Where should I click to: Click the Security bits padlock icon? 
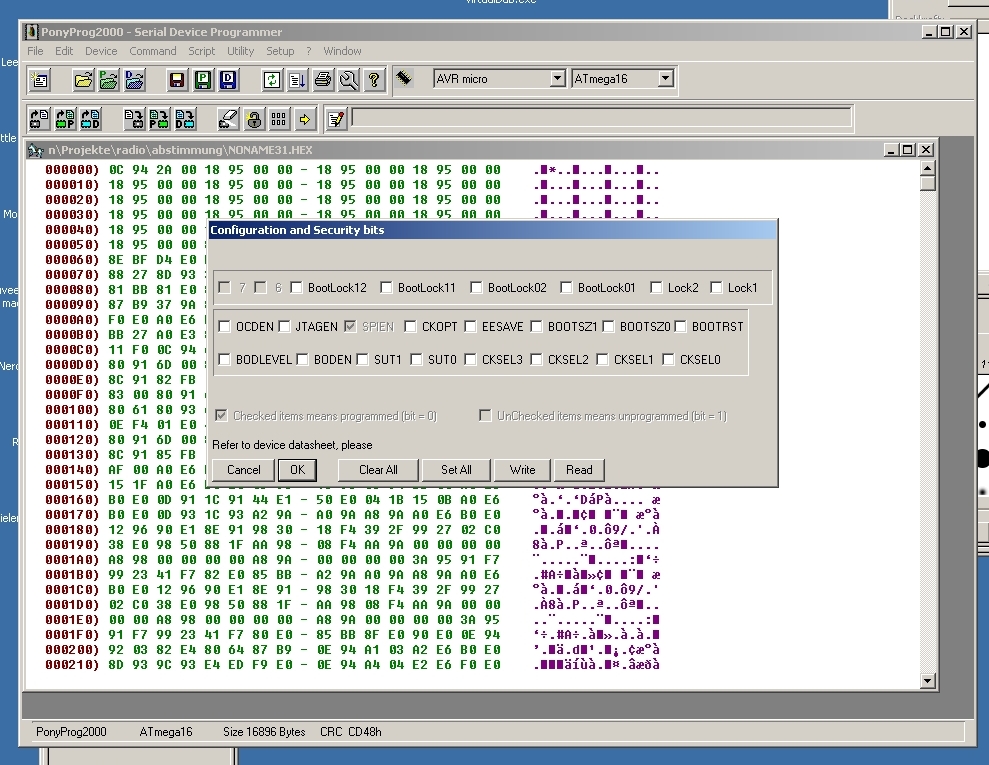coord(254,119)
